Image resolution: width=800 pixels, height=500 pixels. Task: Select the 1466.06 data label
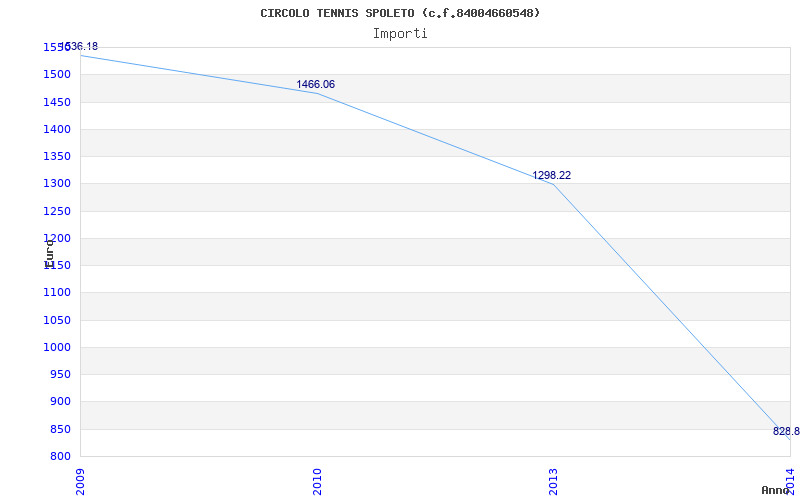(x=316, y=85)
